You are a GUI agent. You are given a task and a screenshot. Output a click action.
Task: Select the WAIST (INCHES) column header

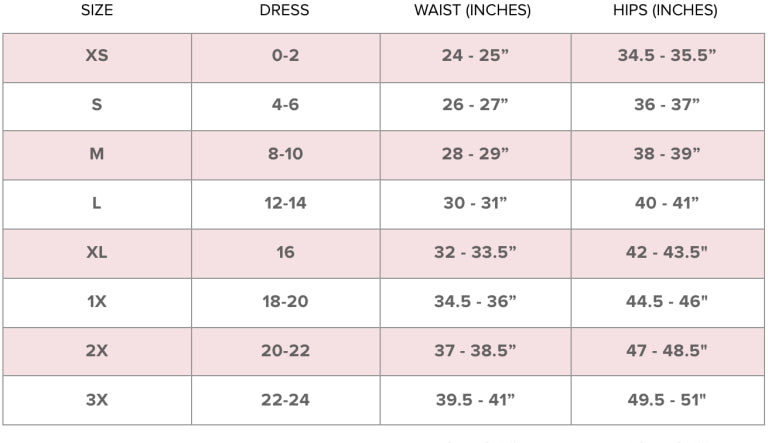click(472, 11)
